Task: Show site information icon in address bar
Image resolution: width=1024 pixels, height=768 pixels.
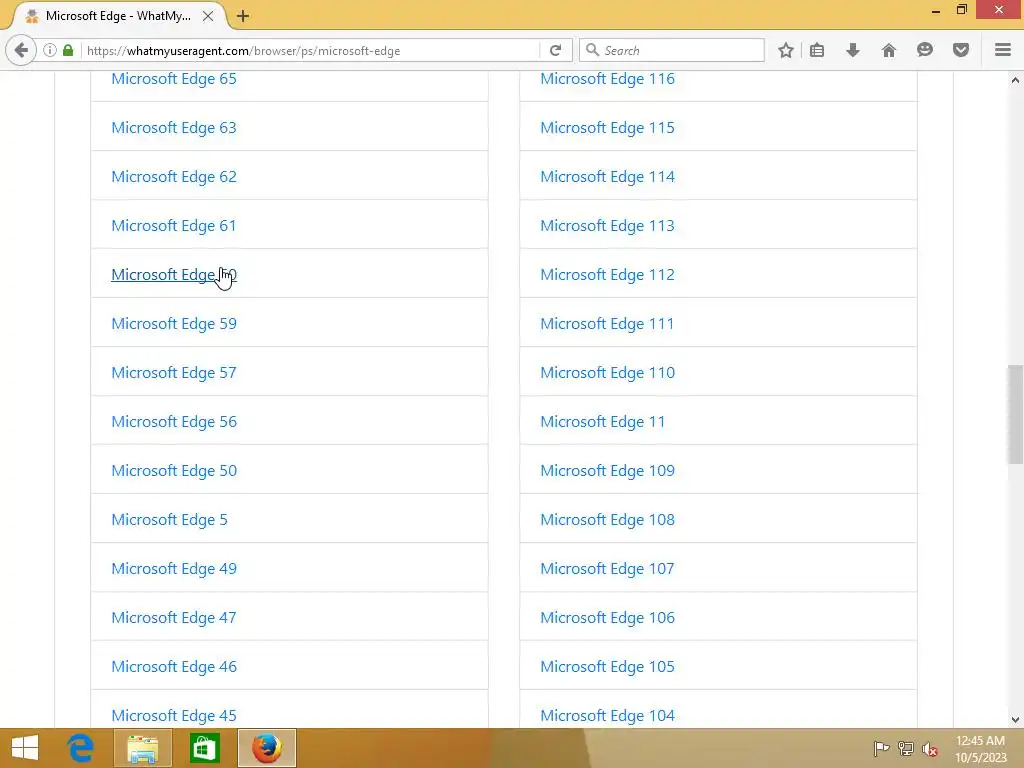Action: [50, 50]
